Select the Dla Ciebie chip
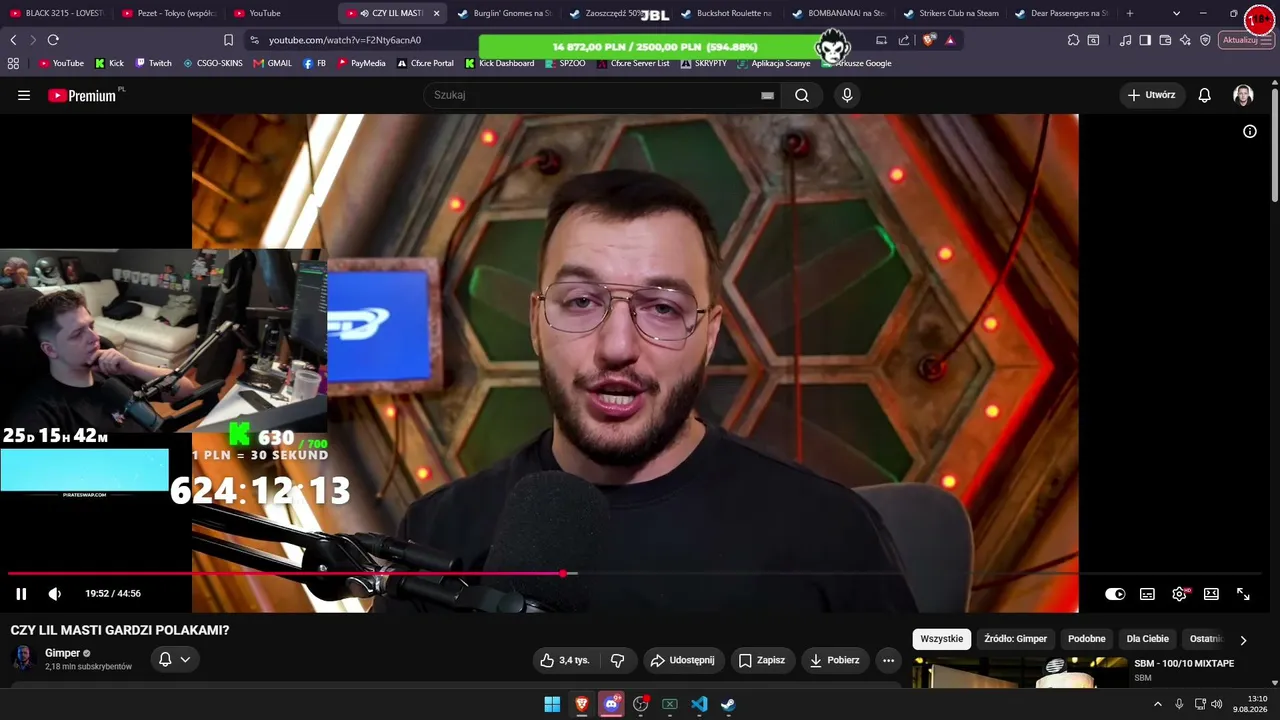The width and height of the screenshot is (1280, 720). pyautogui.click(x=1148, y=639)
